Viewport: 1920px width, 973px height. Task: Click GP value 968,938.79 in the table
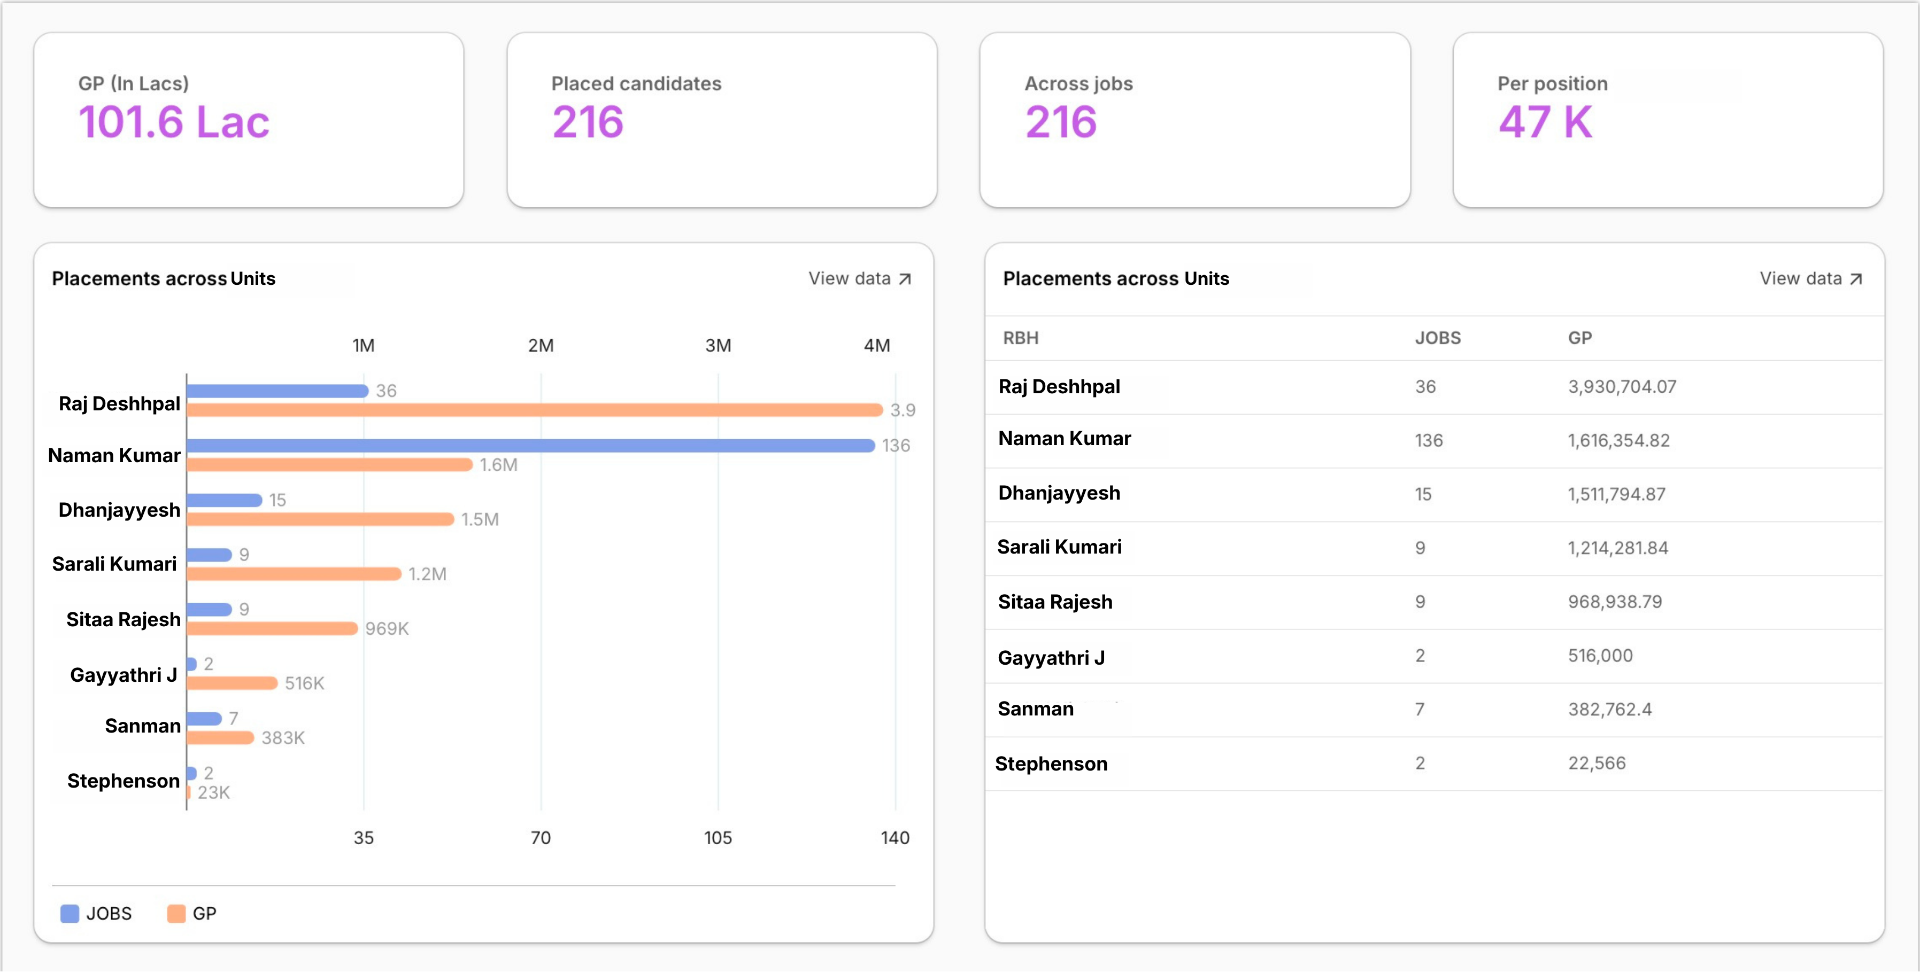click(1615, 603)
